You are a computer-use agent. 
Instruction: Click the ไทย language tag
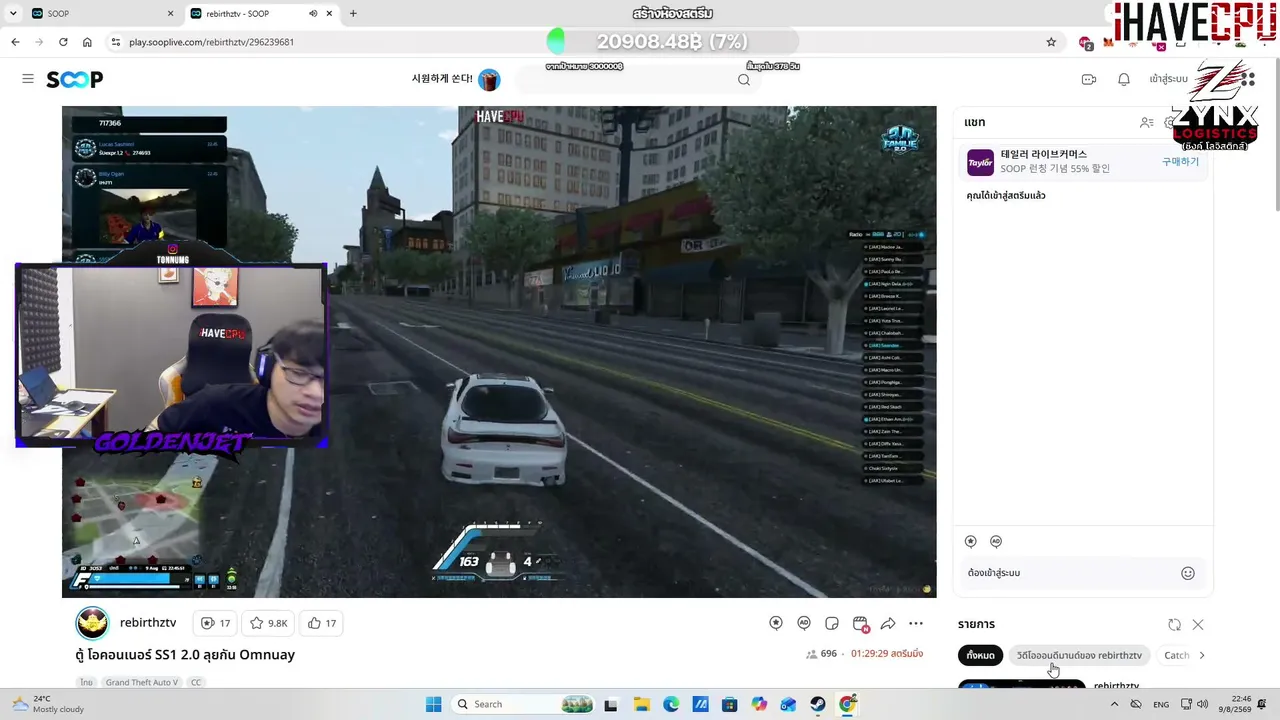pos(87,682)
